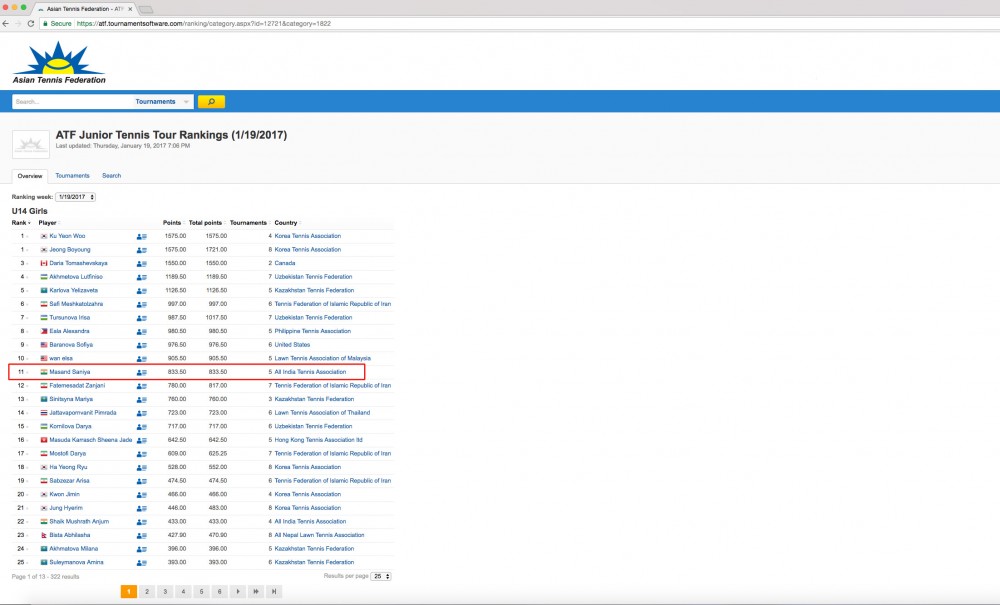Image resolution: width=1000 pixels, height=605 pixels.
Task: Open profile icon for Masand Saniya
Action: (x=142, y=372)
